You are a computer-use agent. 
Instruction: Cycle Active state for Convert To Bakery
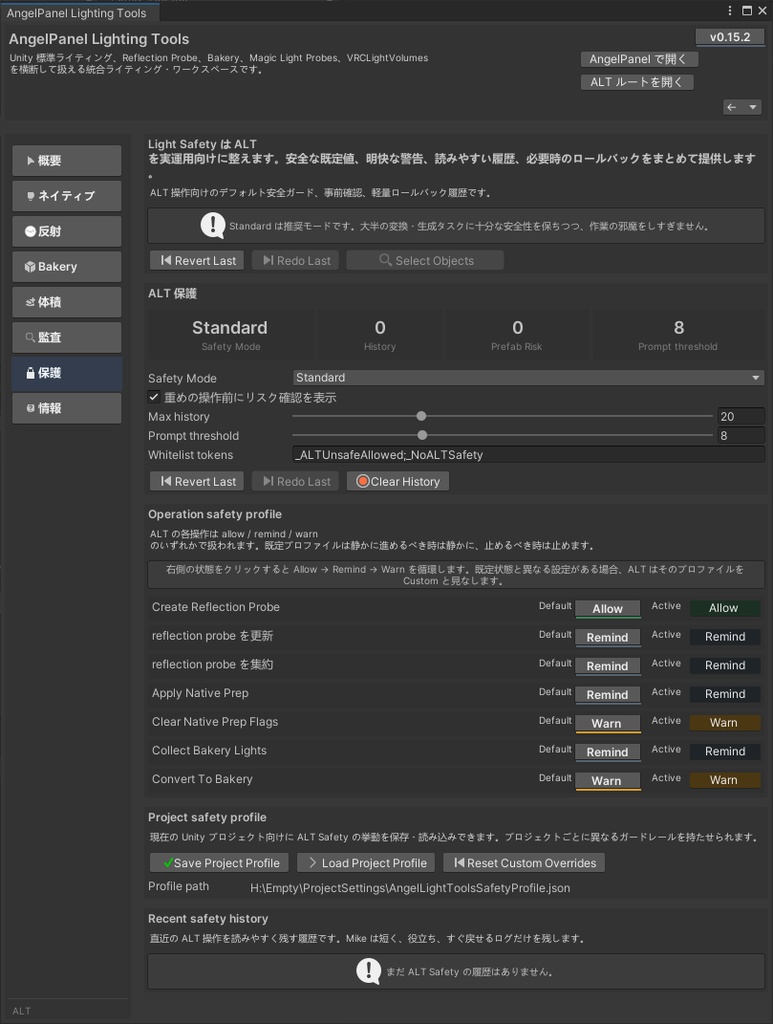pos(725,780)
